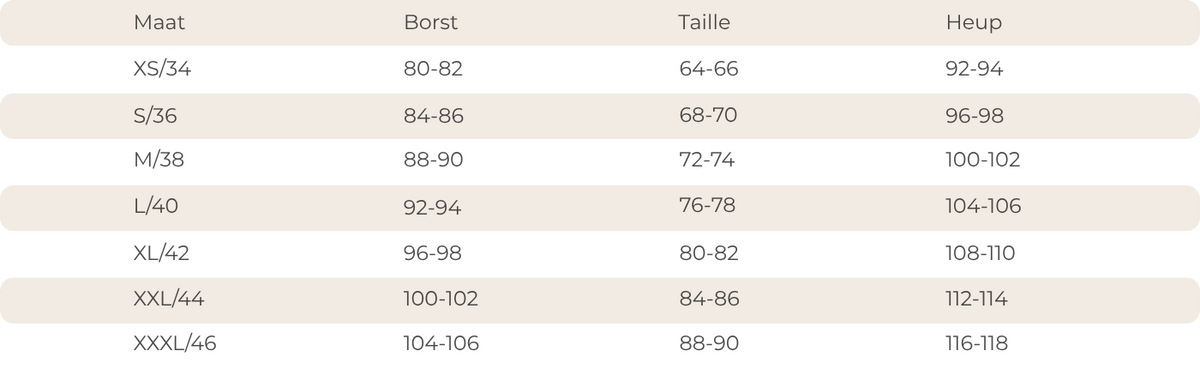Click the Maat column header

(x=160, y=23)
